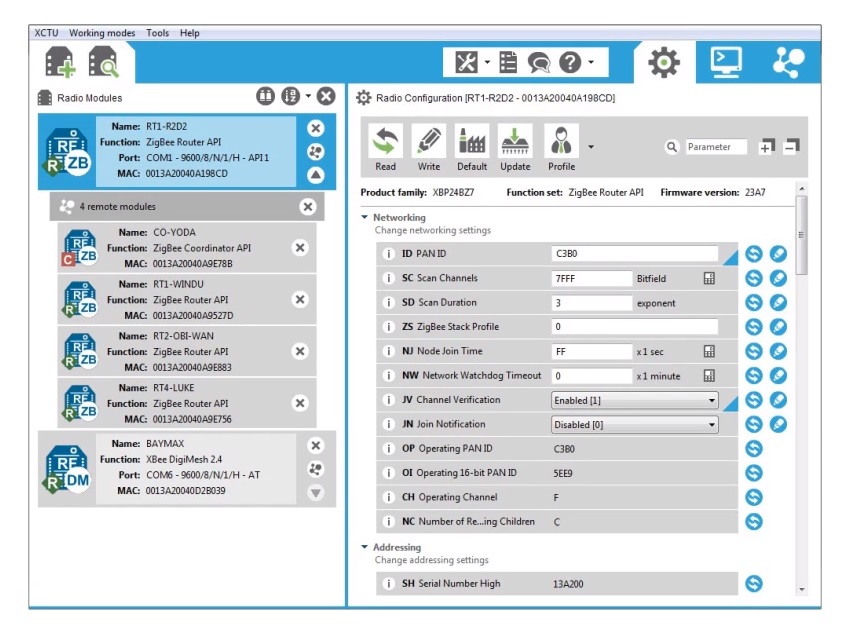Image resolution: width=850 pixels, height=625 pixels.
Task: Click the ID PAN ID field
Action: [635, 254]
